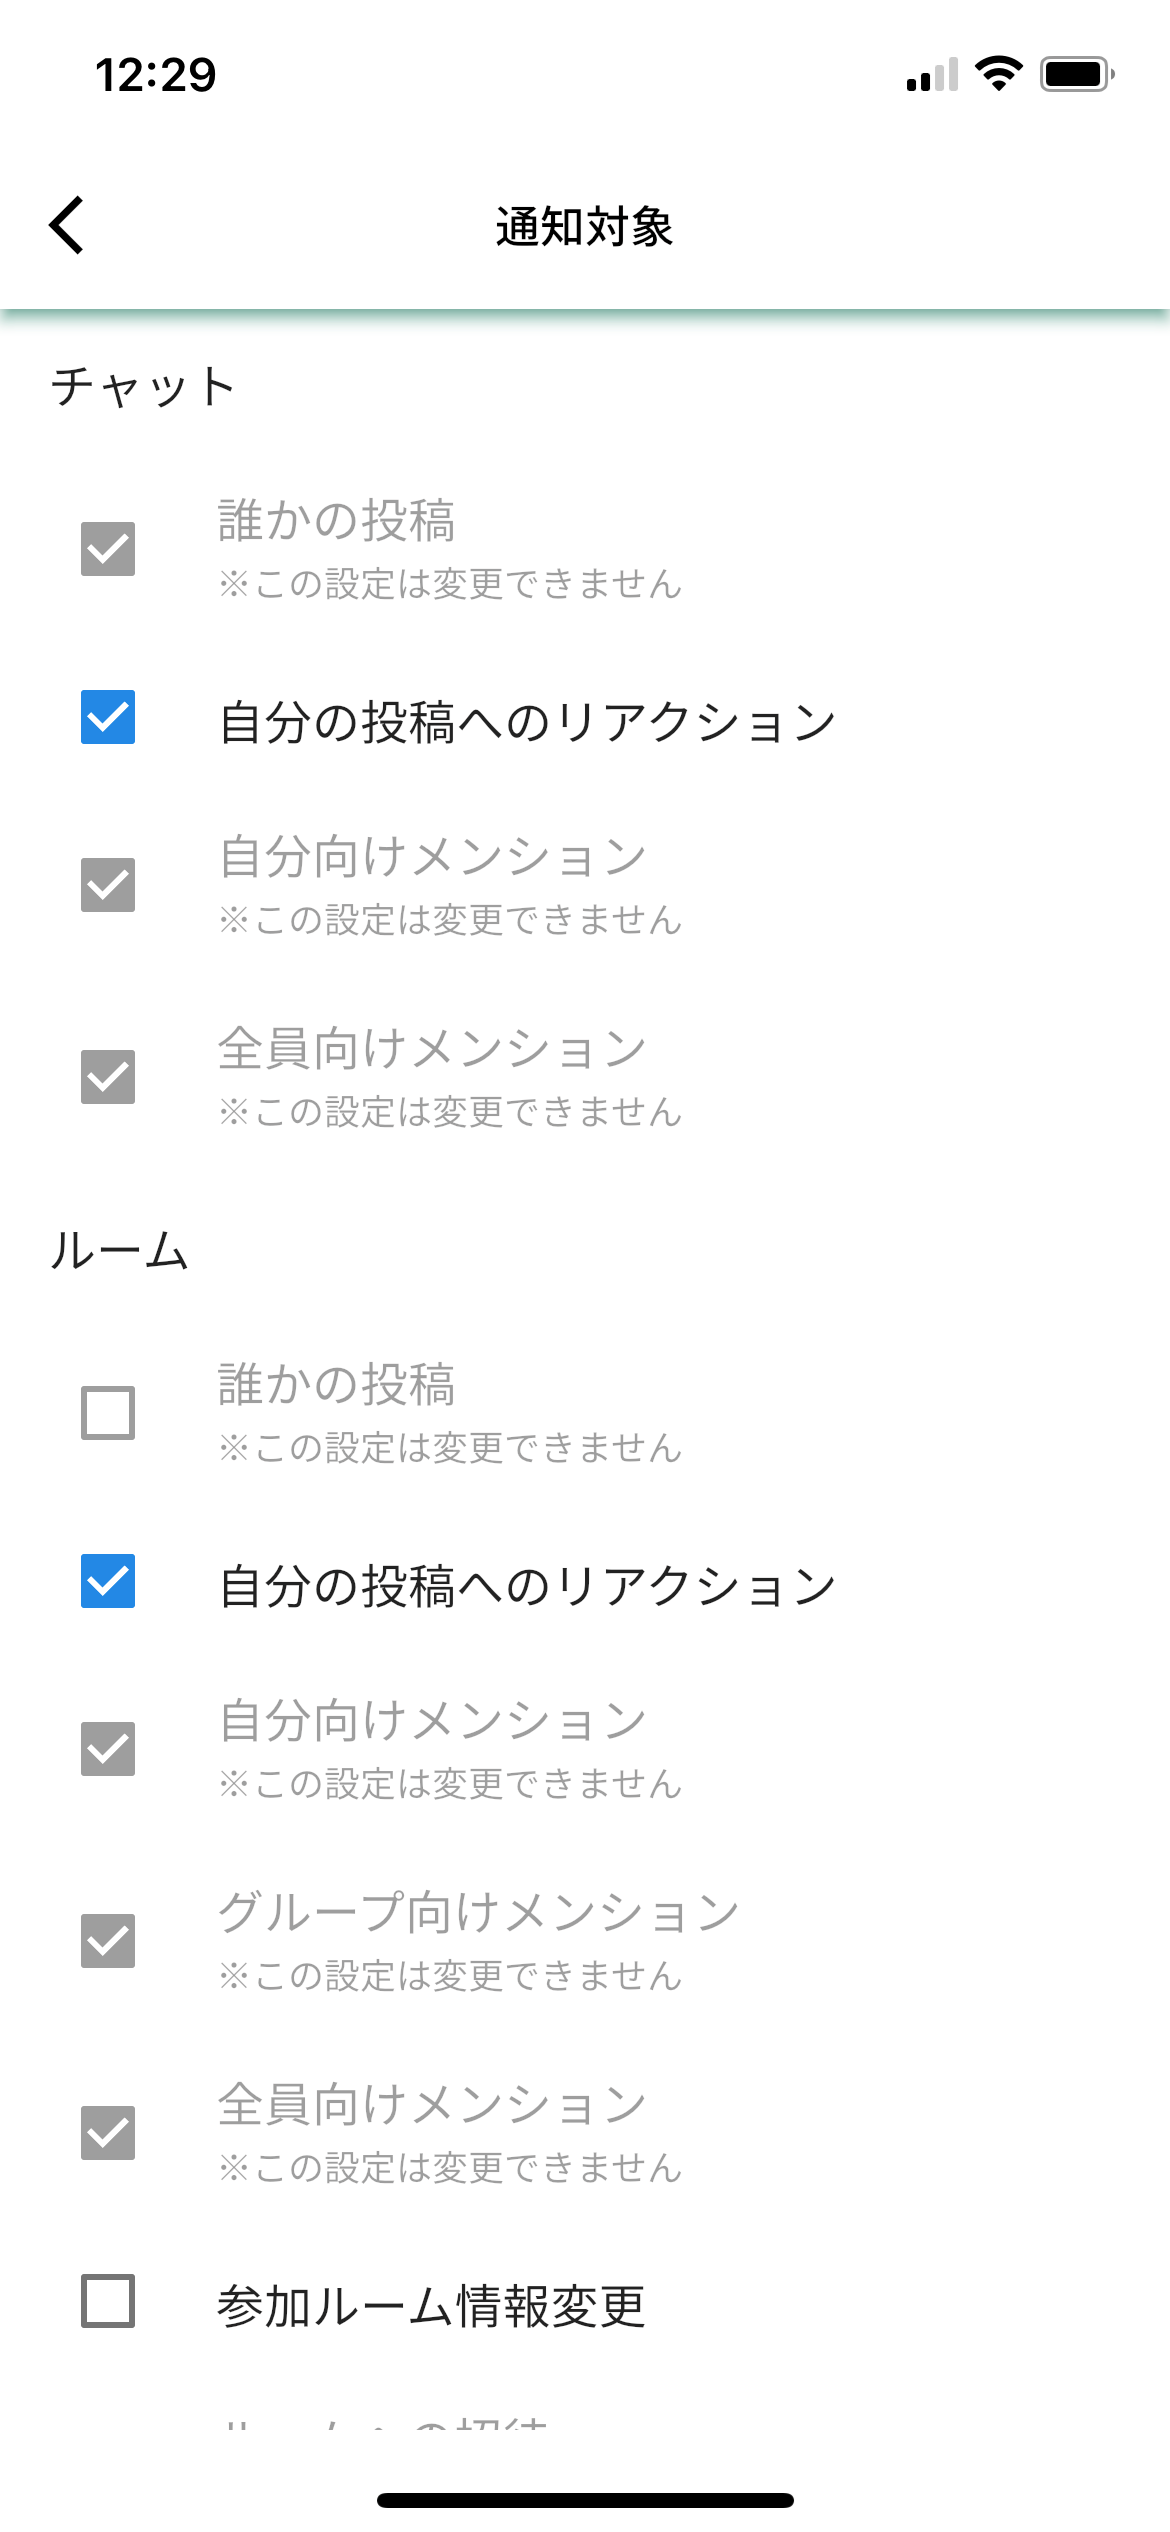The image size is (1170, 2532).
Task: Tap the グループ向けメンション label
Action: (x=478, y=1912)
